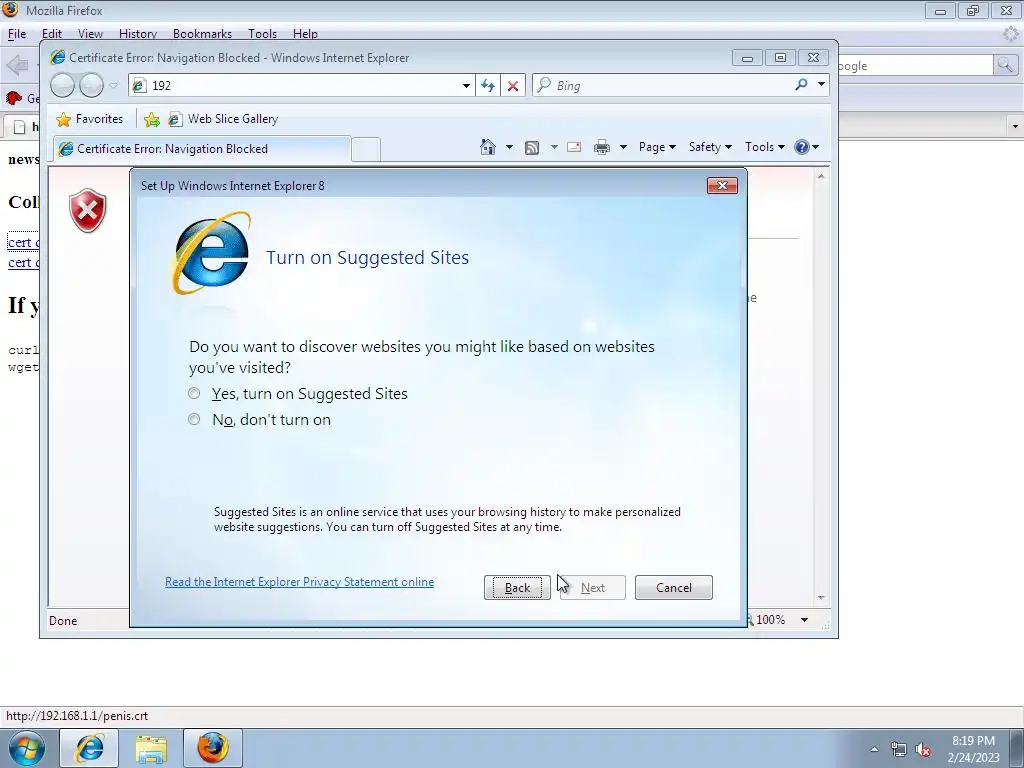Click the red shield certificate error icon

(88, 210)
